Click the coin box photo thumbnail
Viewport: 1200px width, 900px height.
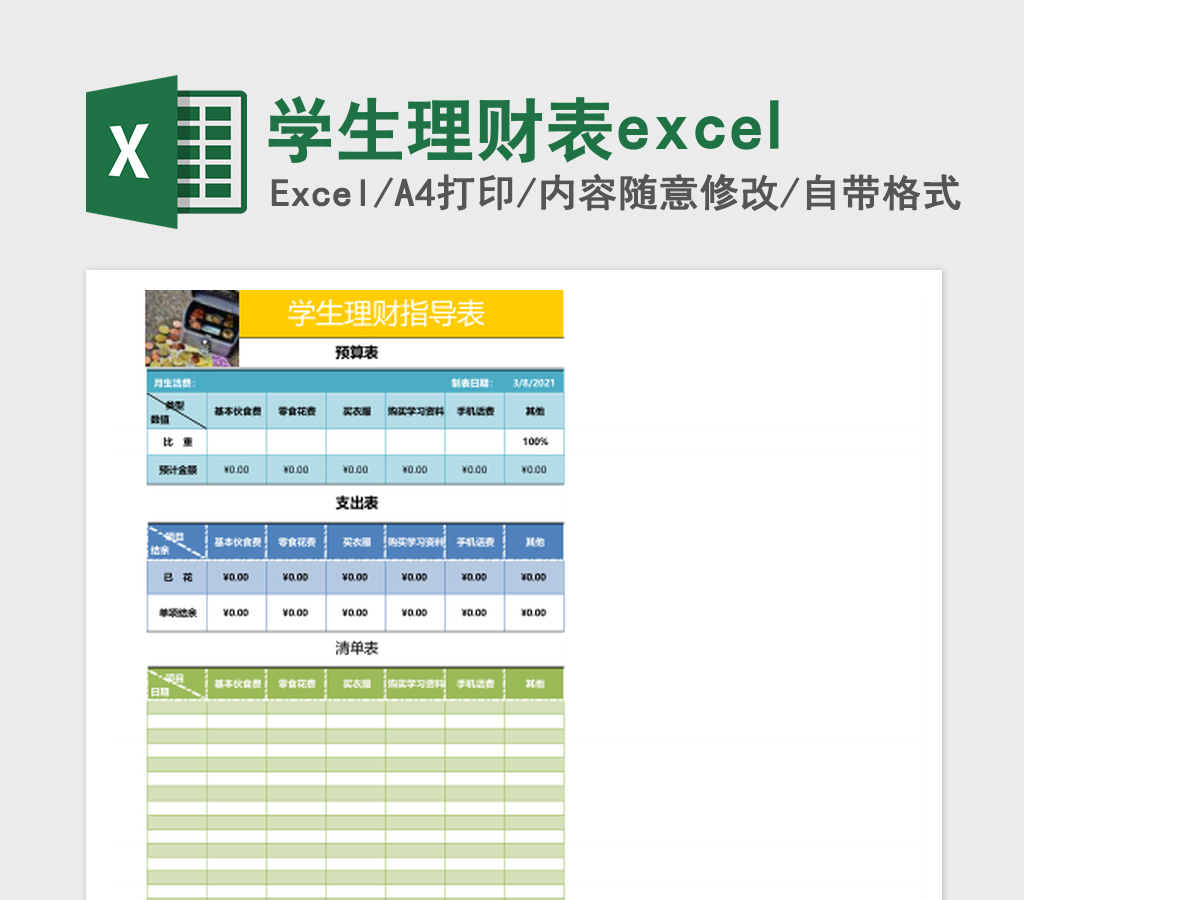click(x=192, y=328)
